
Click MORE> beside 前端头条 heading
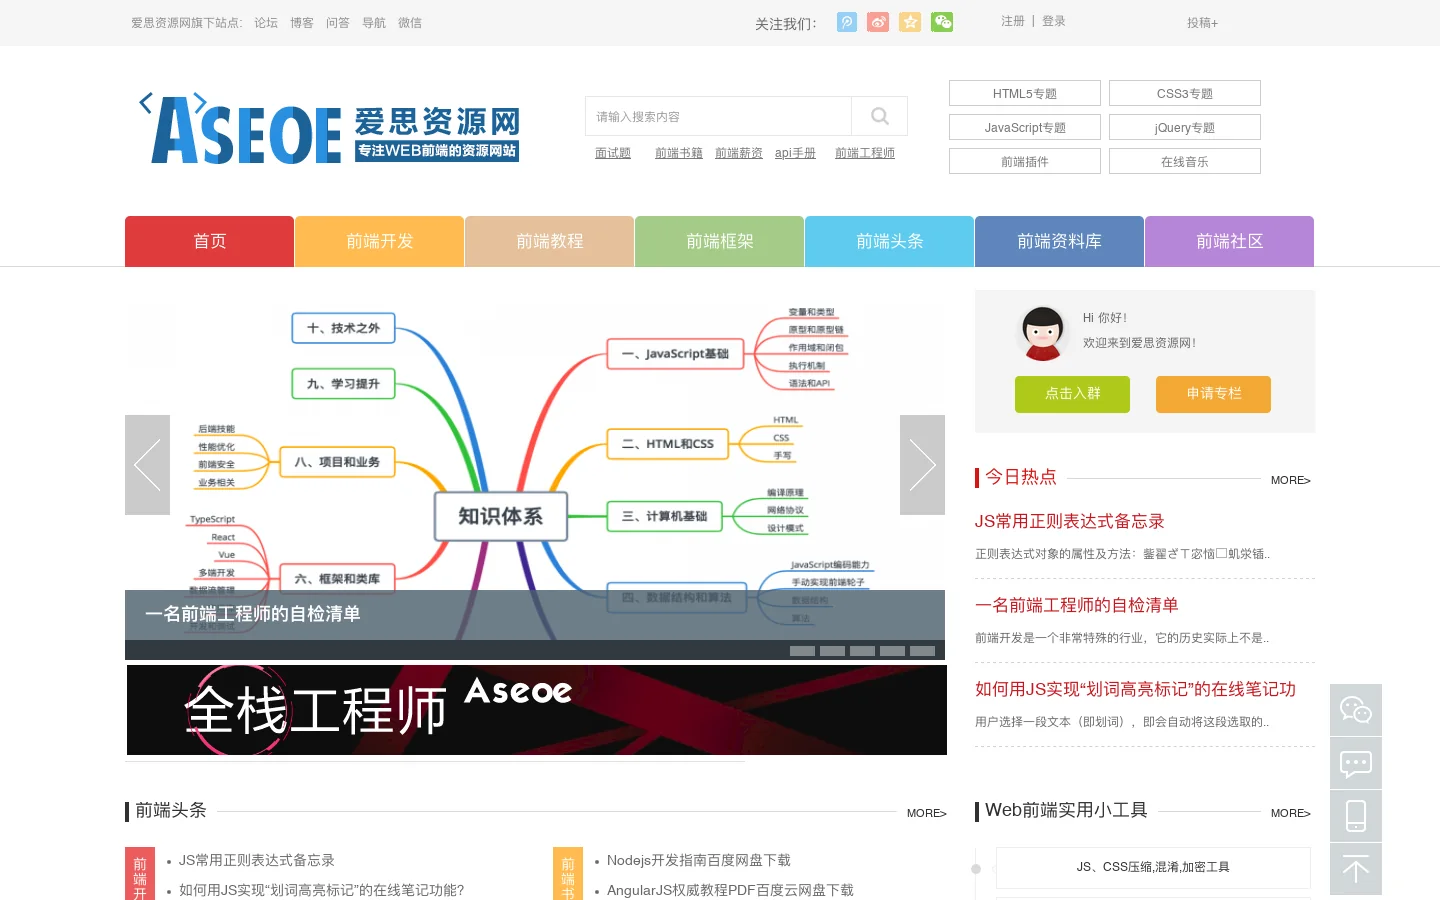click(927, 813)
